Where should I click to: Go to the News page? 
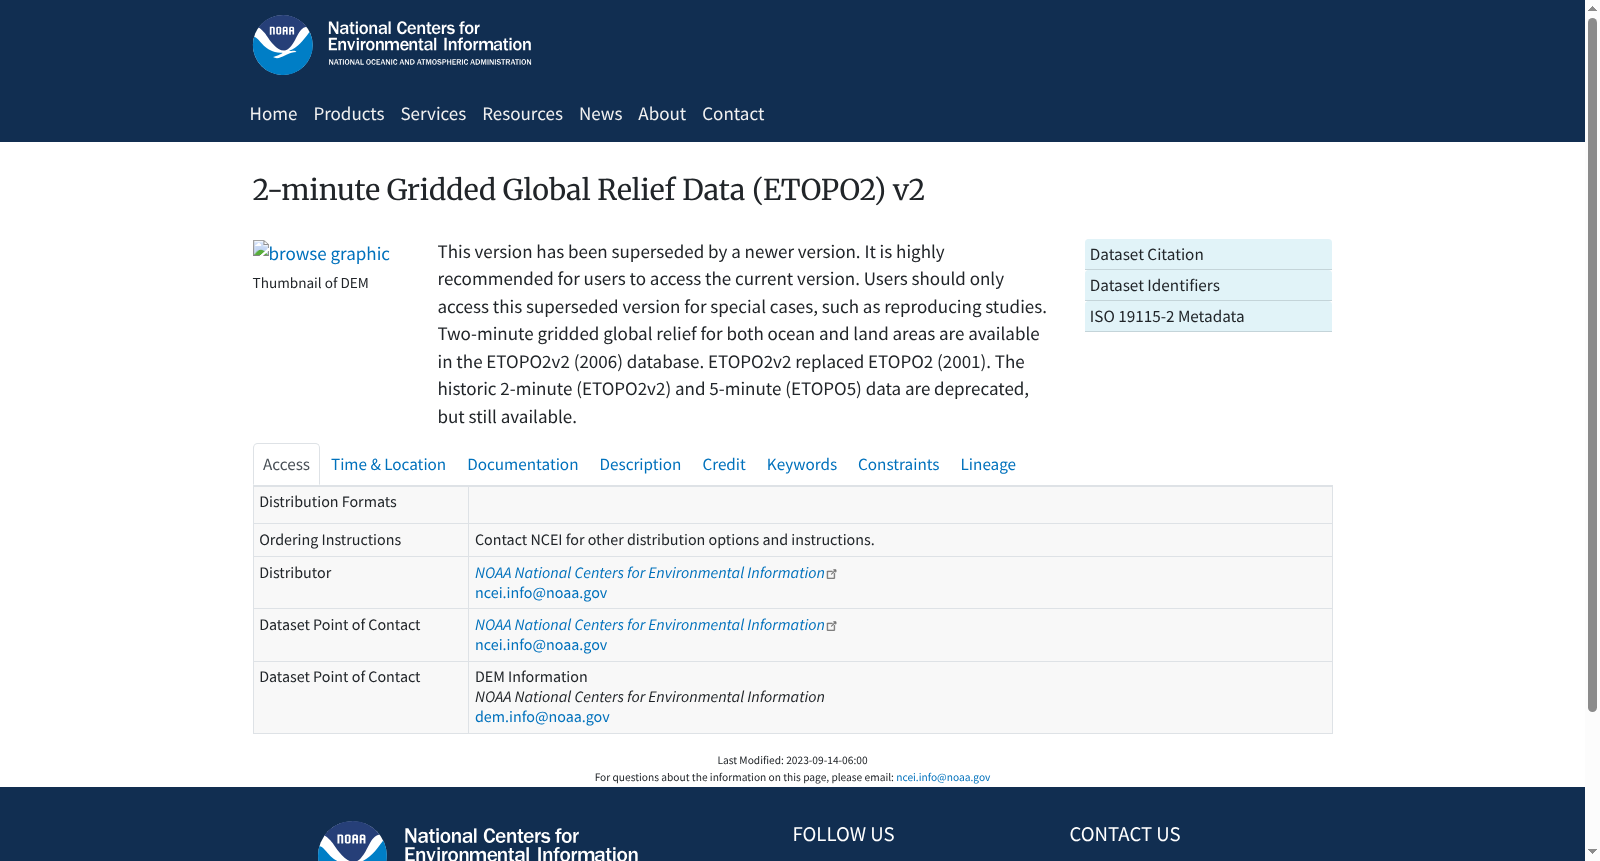600,114
